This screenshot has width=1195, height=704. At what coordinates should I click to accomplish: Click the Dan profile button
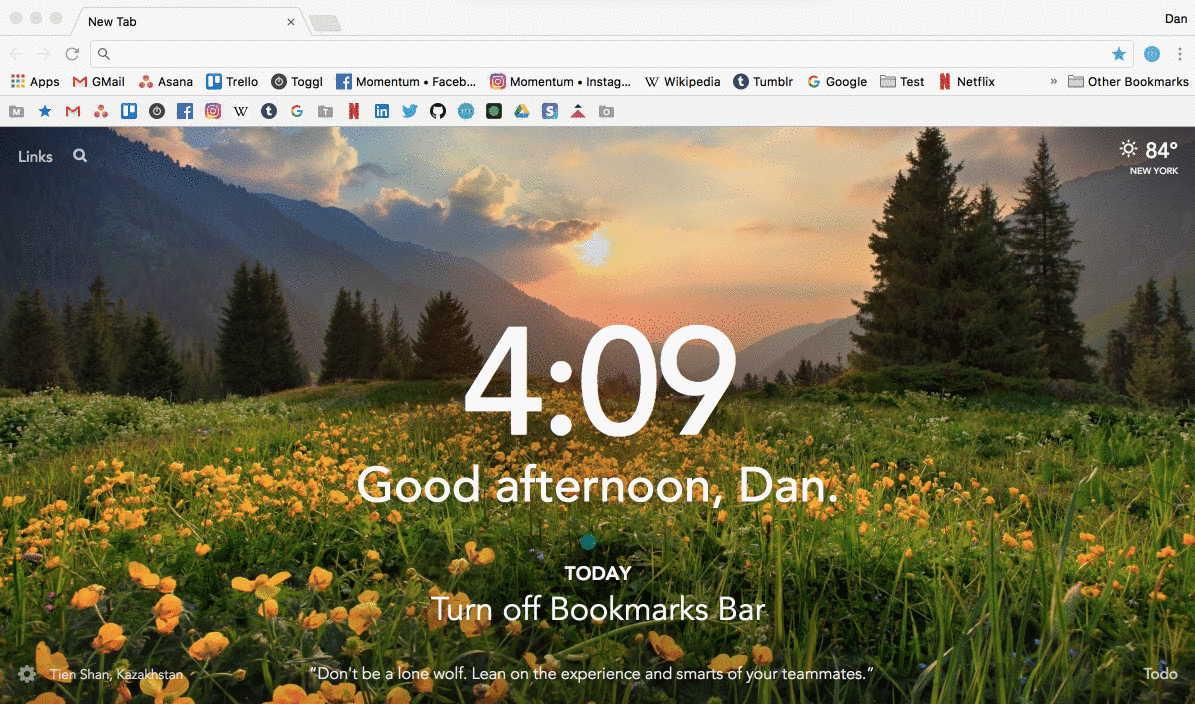pos(1175,18)
